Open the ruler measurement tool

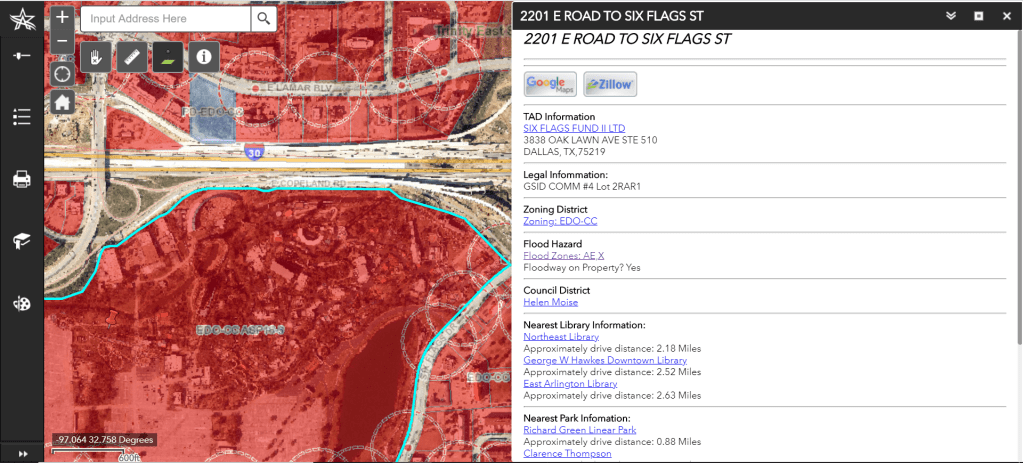point(132,56)
